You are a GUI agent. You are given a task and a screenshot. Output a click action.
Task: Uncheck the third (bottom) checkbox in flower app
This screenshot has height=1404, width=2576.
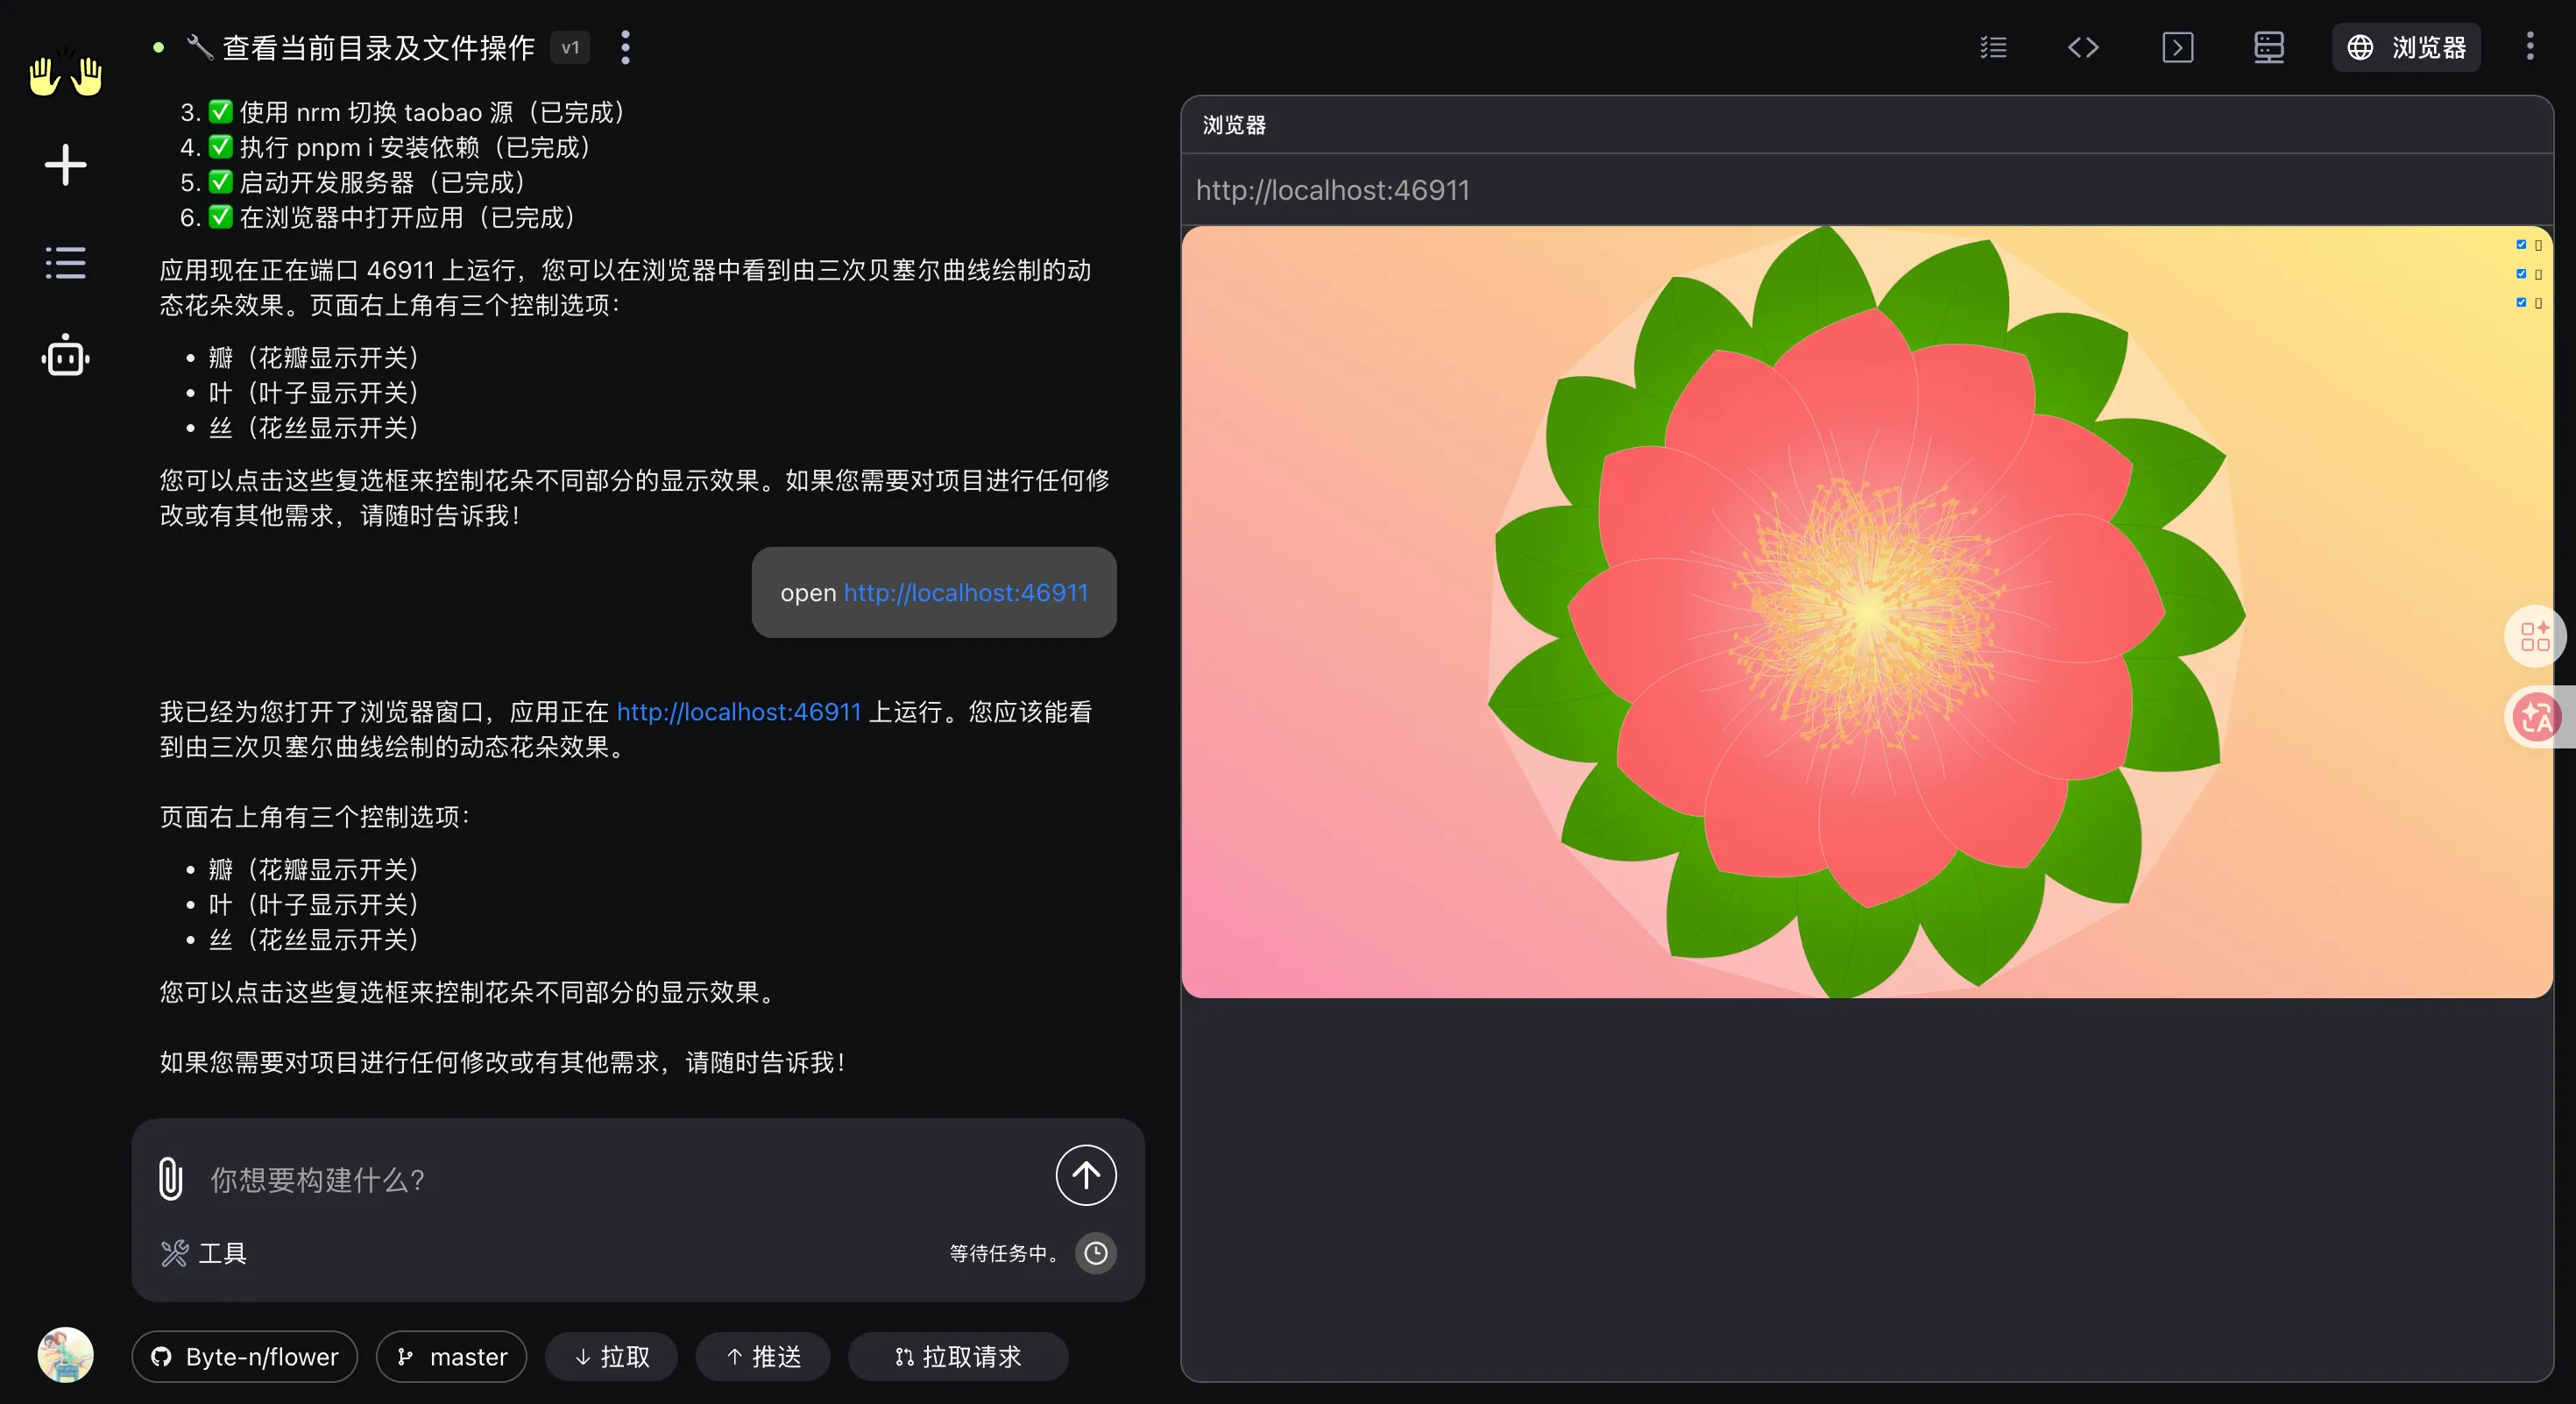[2521, 302]
